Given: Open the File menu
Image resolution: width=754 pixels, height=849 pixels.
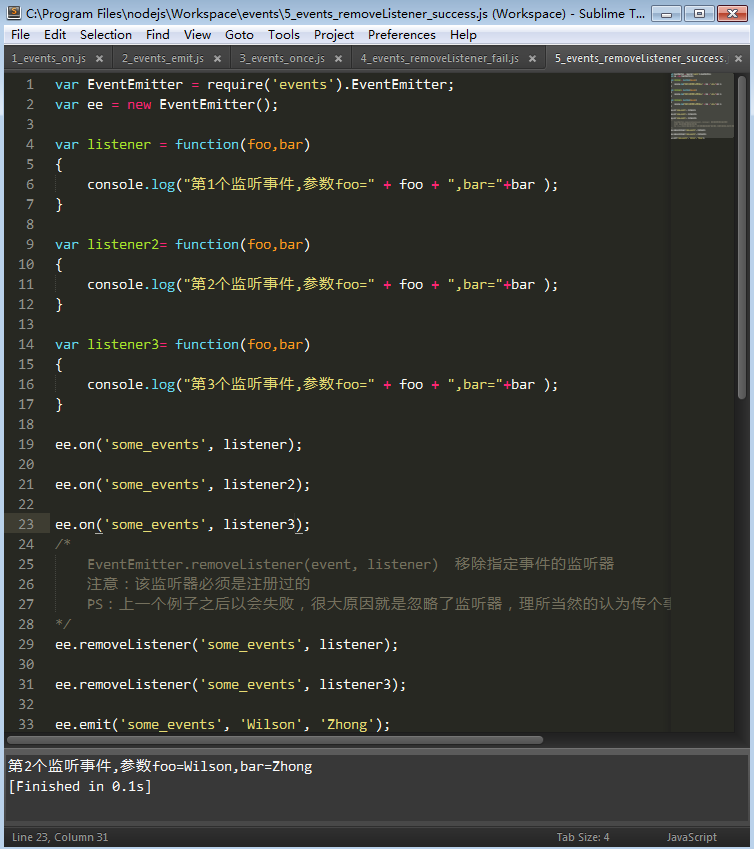Looking at the screenshot, I should point(21,35).
